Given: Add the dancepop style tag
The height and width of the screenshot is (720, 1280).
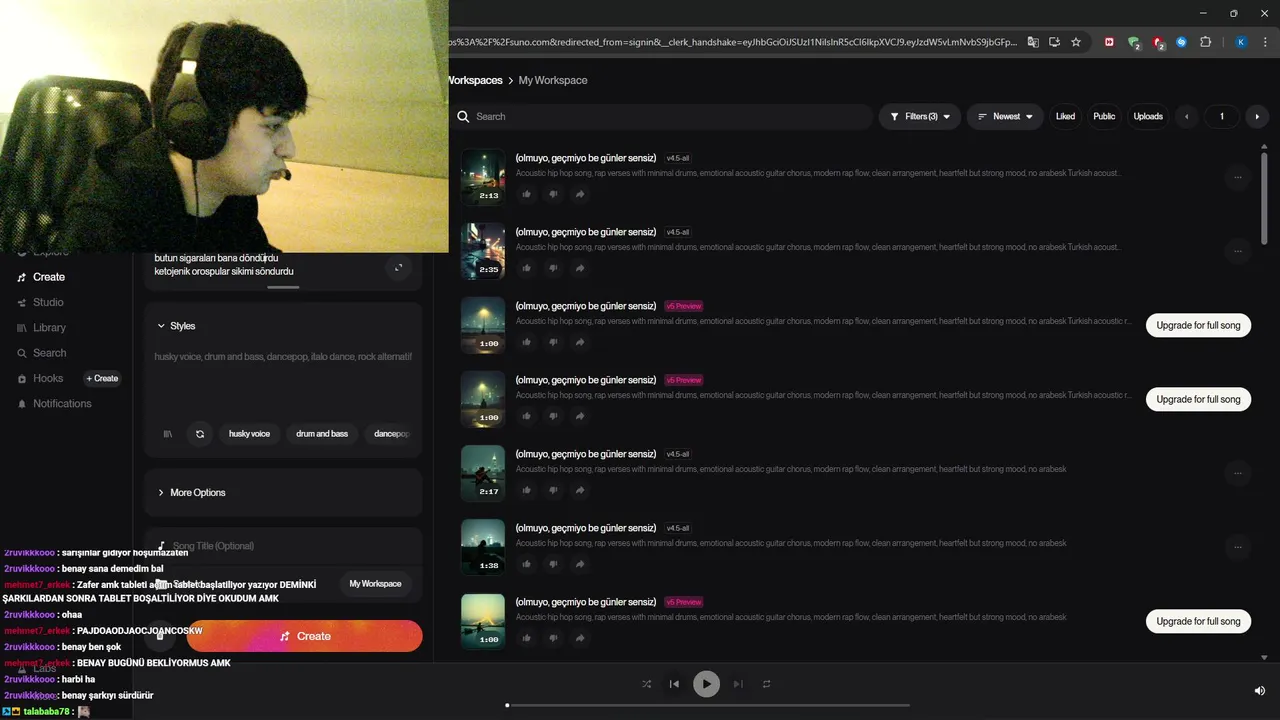Looking at the screenshot, I should [391, 434].
